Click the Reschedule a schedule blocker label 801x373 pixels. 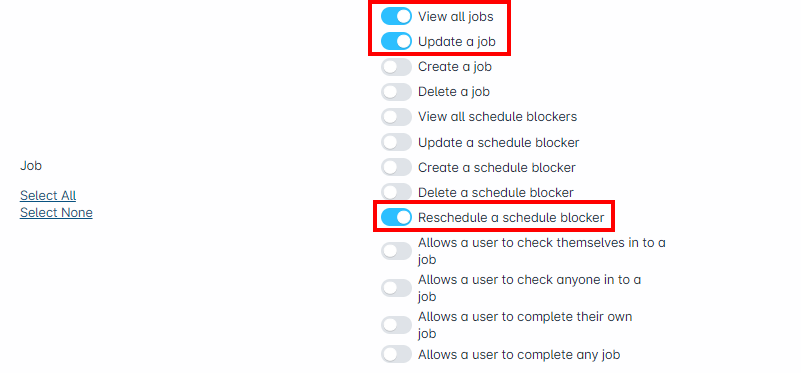point(511,217)
